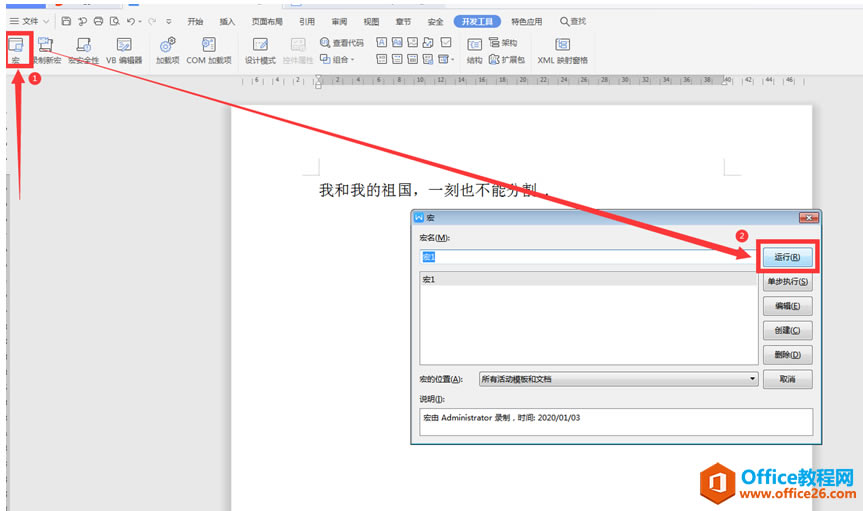Image resolution: width=863 pixels, height=511 pixels.
Task: Click 查看代码 view code
Action: tap(342, 42)
